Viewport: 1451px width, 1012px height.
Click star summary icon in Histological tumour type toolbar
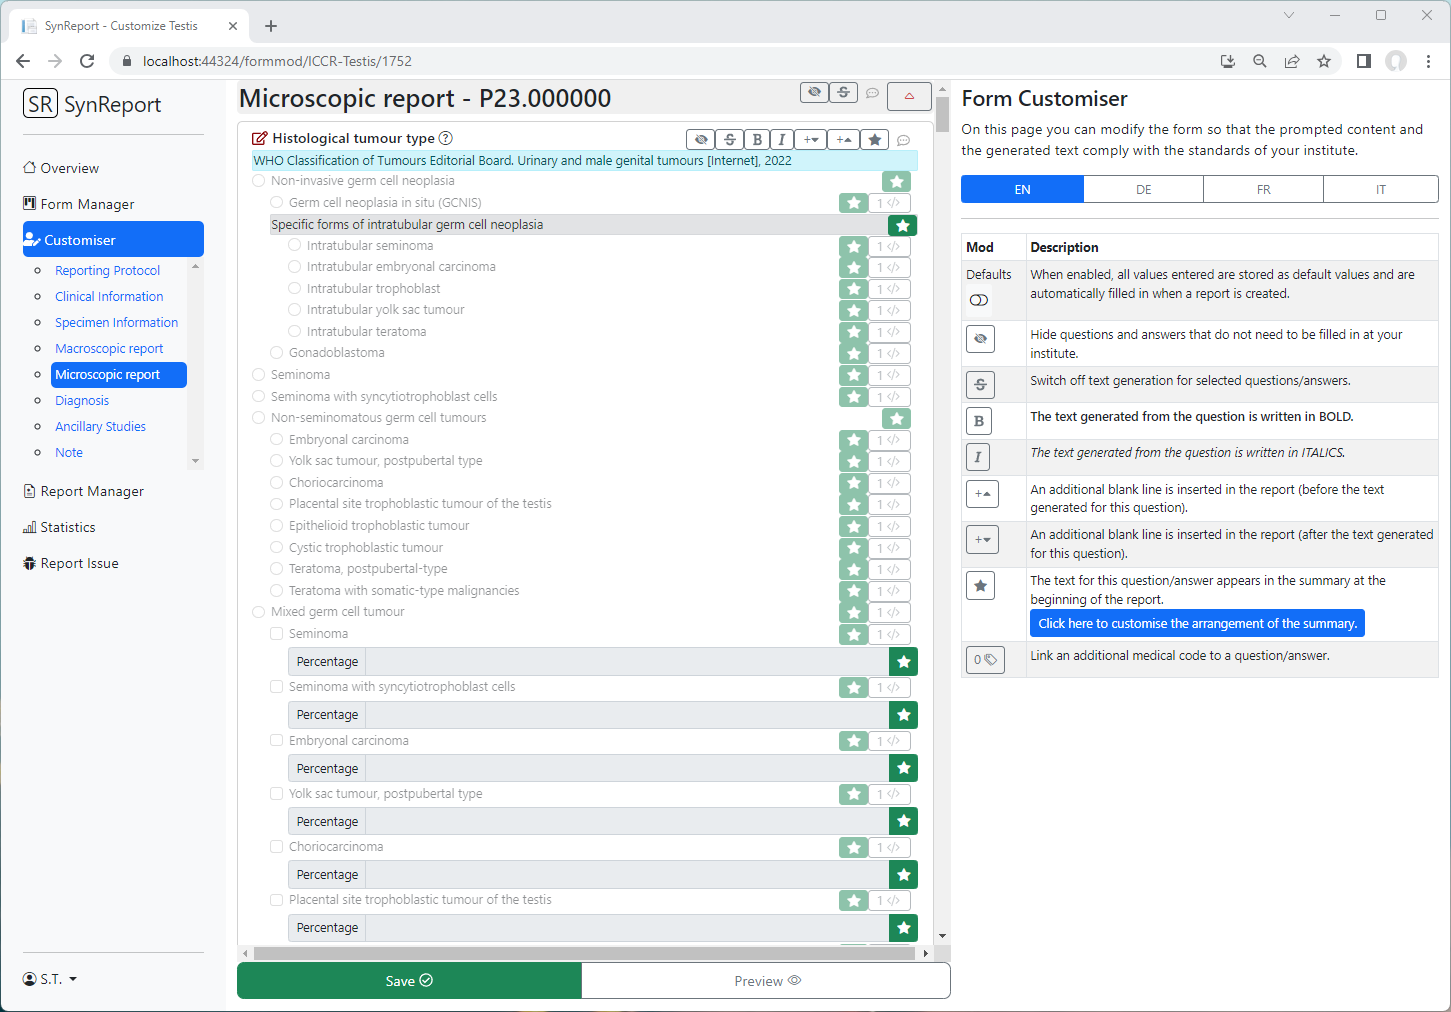875,140
